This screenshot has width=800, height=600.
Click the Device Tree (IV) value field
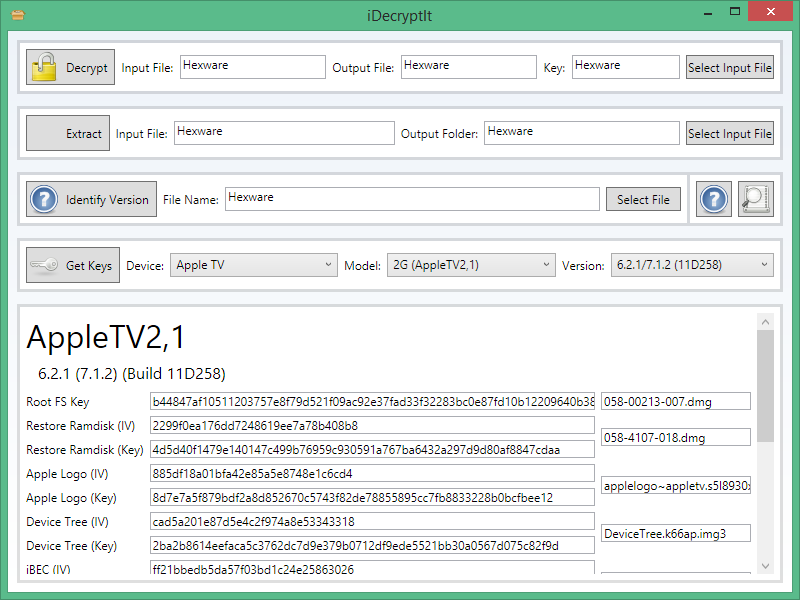pos(372,521)
